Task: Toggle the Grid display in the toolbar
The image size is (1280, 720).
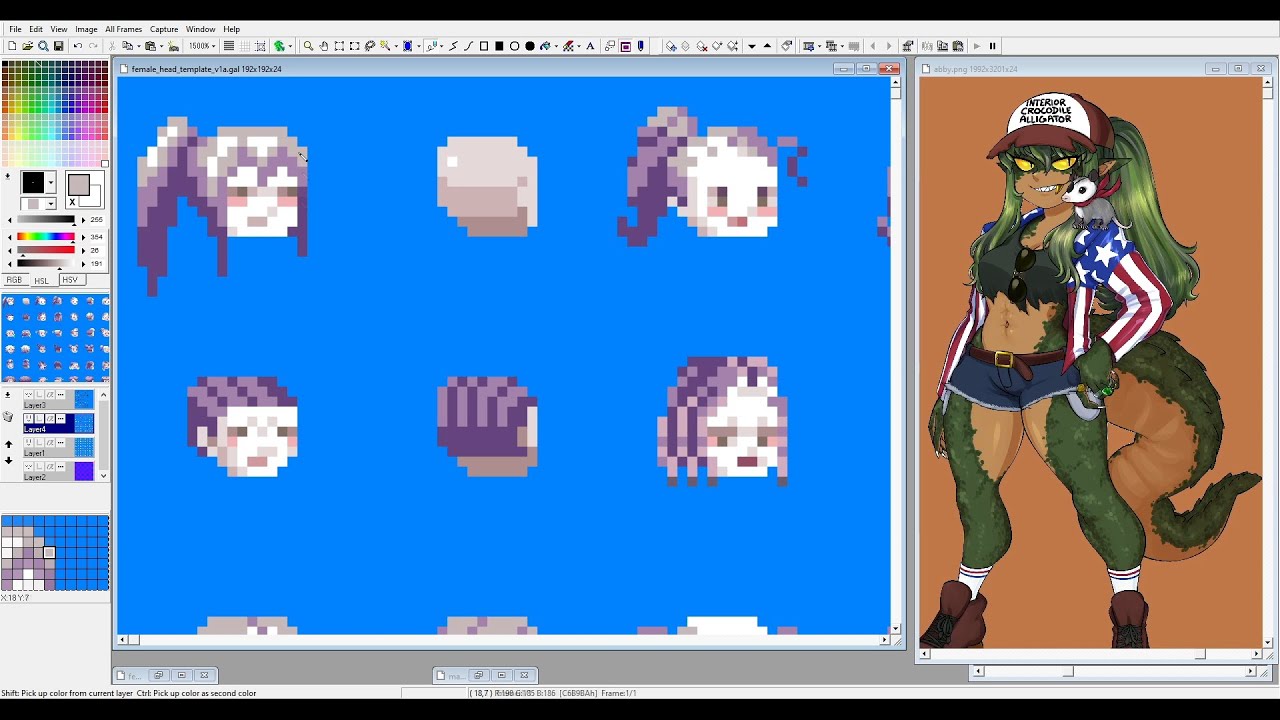Action: click(245, 46)
